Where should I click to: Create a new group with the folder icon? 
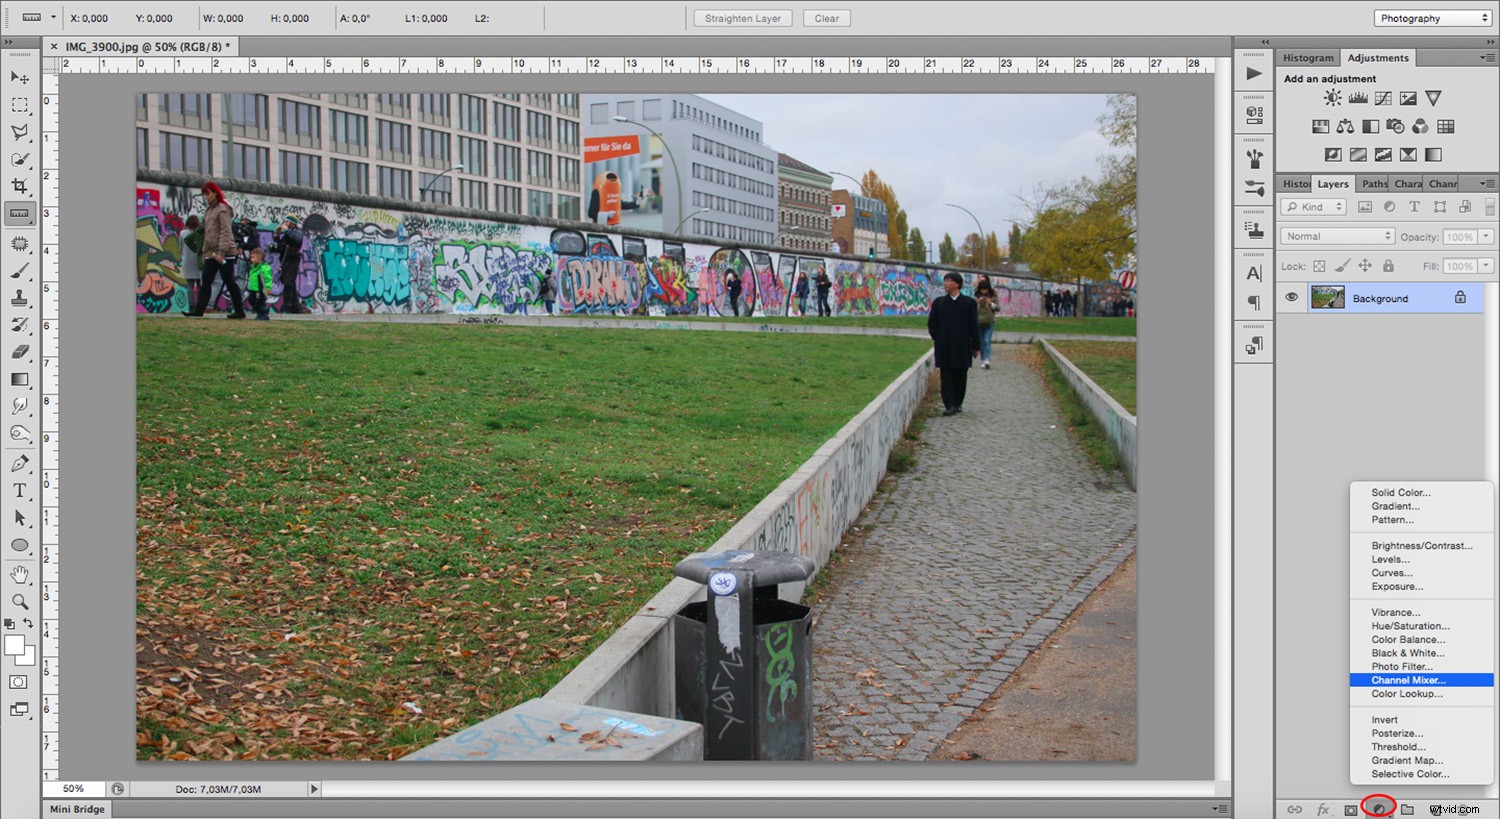[1406, 809]
